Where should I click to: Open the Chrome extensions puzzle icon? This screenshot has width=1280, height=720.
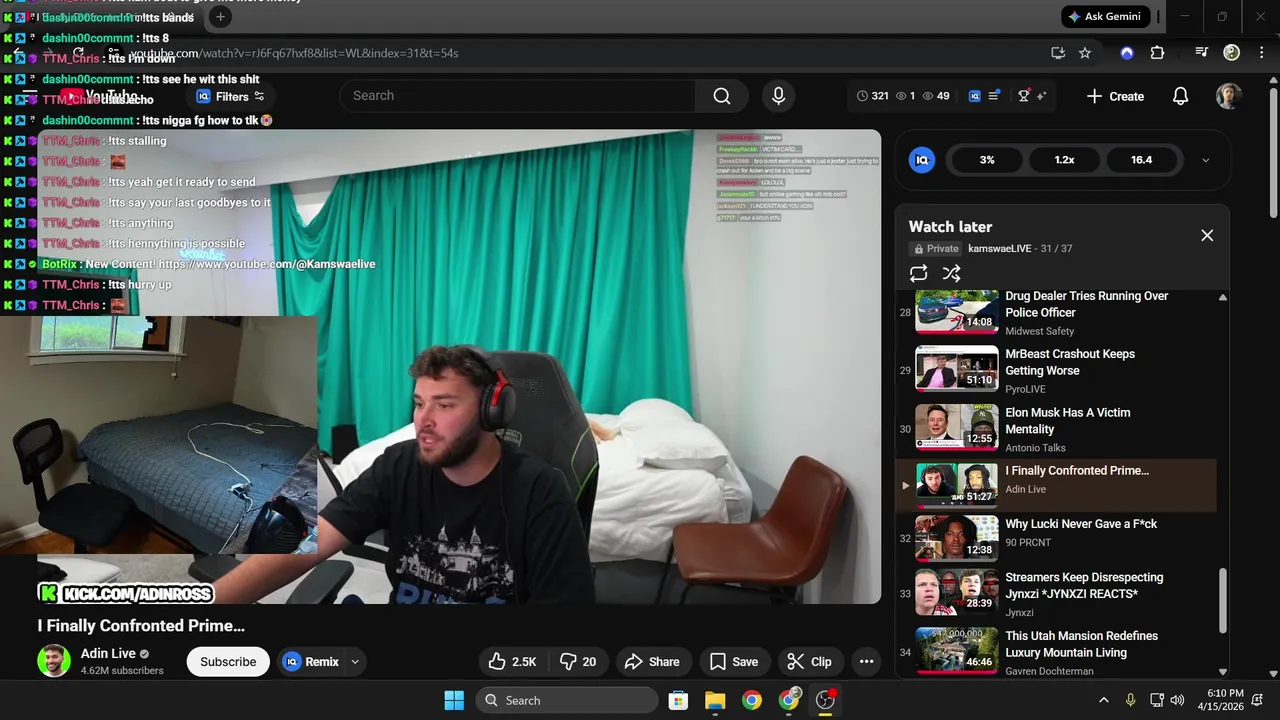(x=1157, y=53)
